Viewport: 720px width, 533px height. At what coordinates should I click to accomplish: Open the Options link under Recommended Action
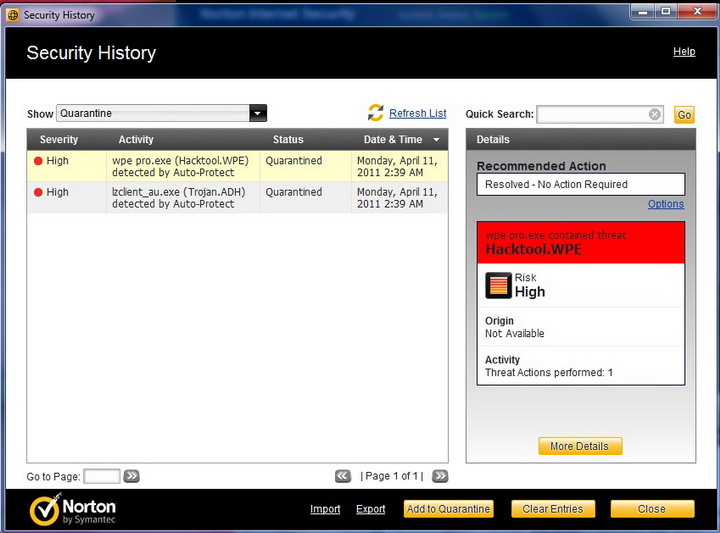[666, 204]
